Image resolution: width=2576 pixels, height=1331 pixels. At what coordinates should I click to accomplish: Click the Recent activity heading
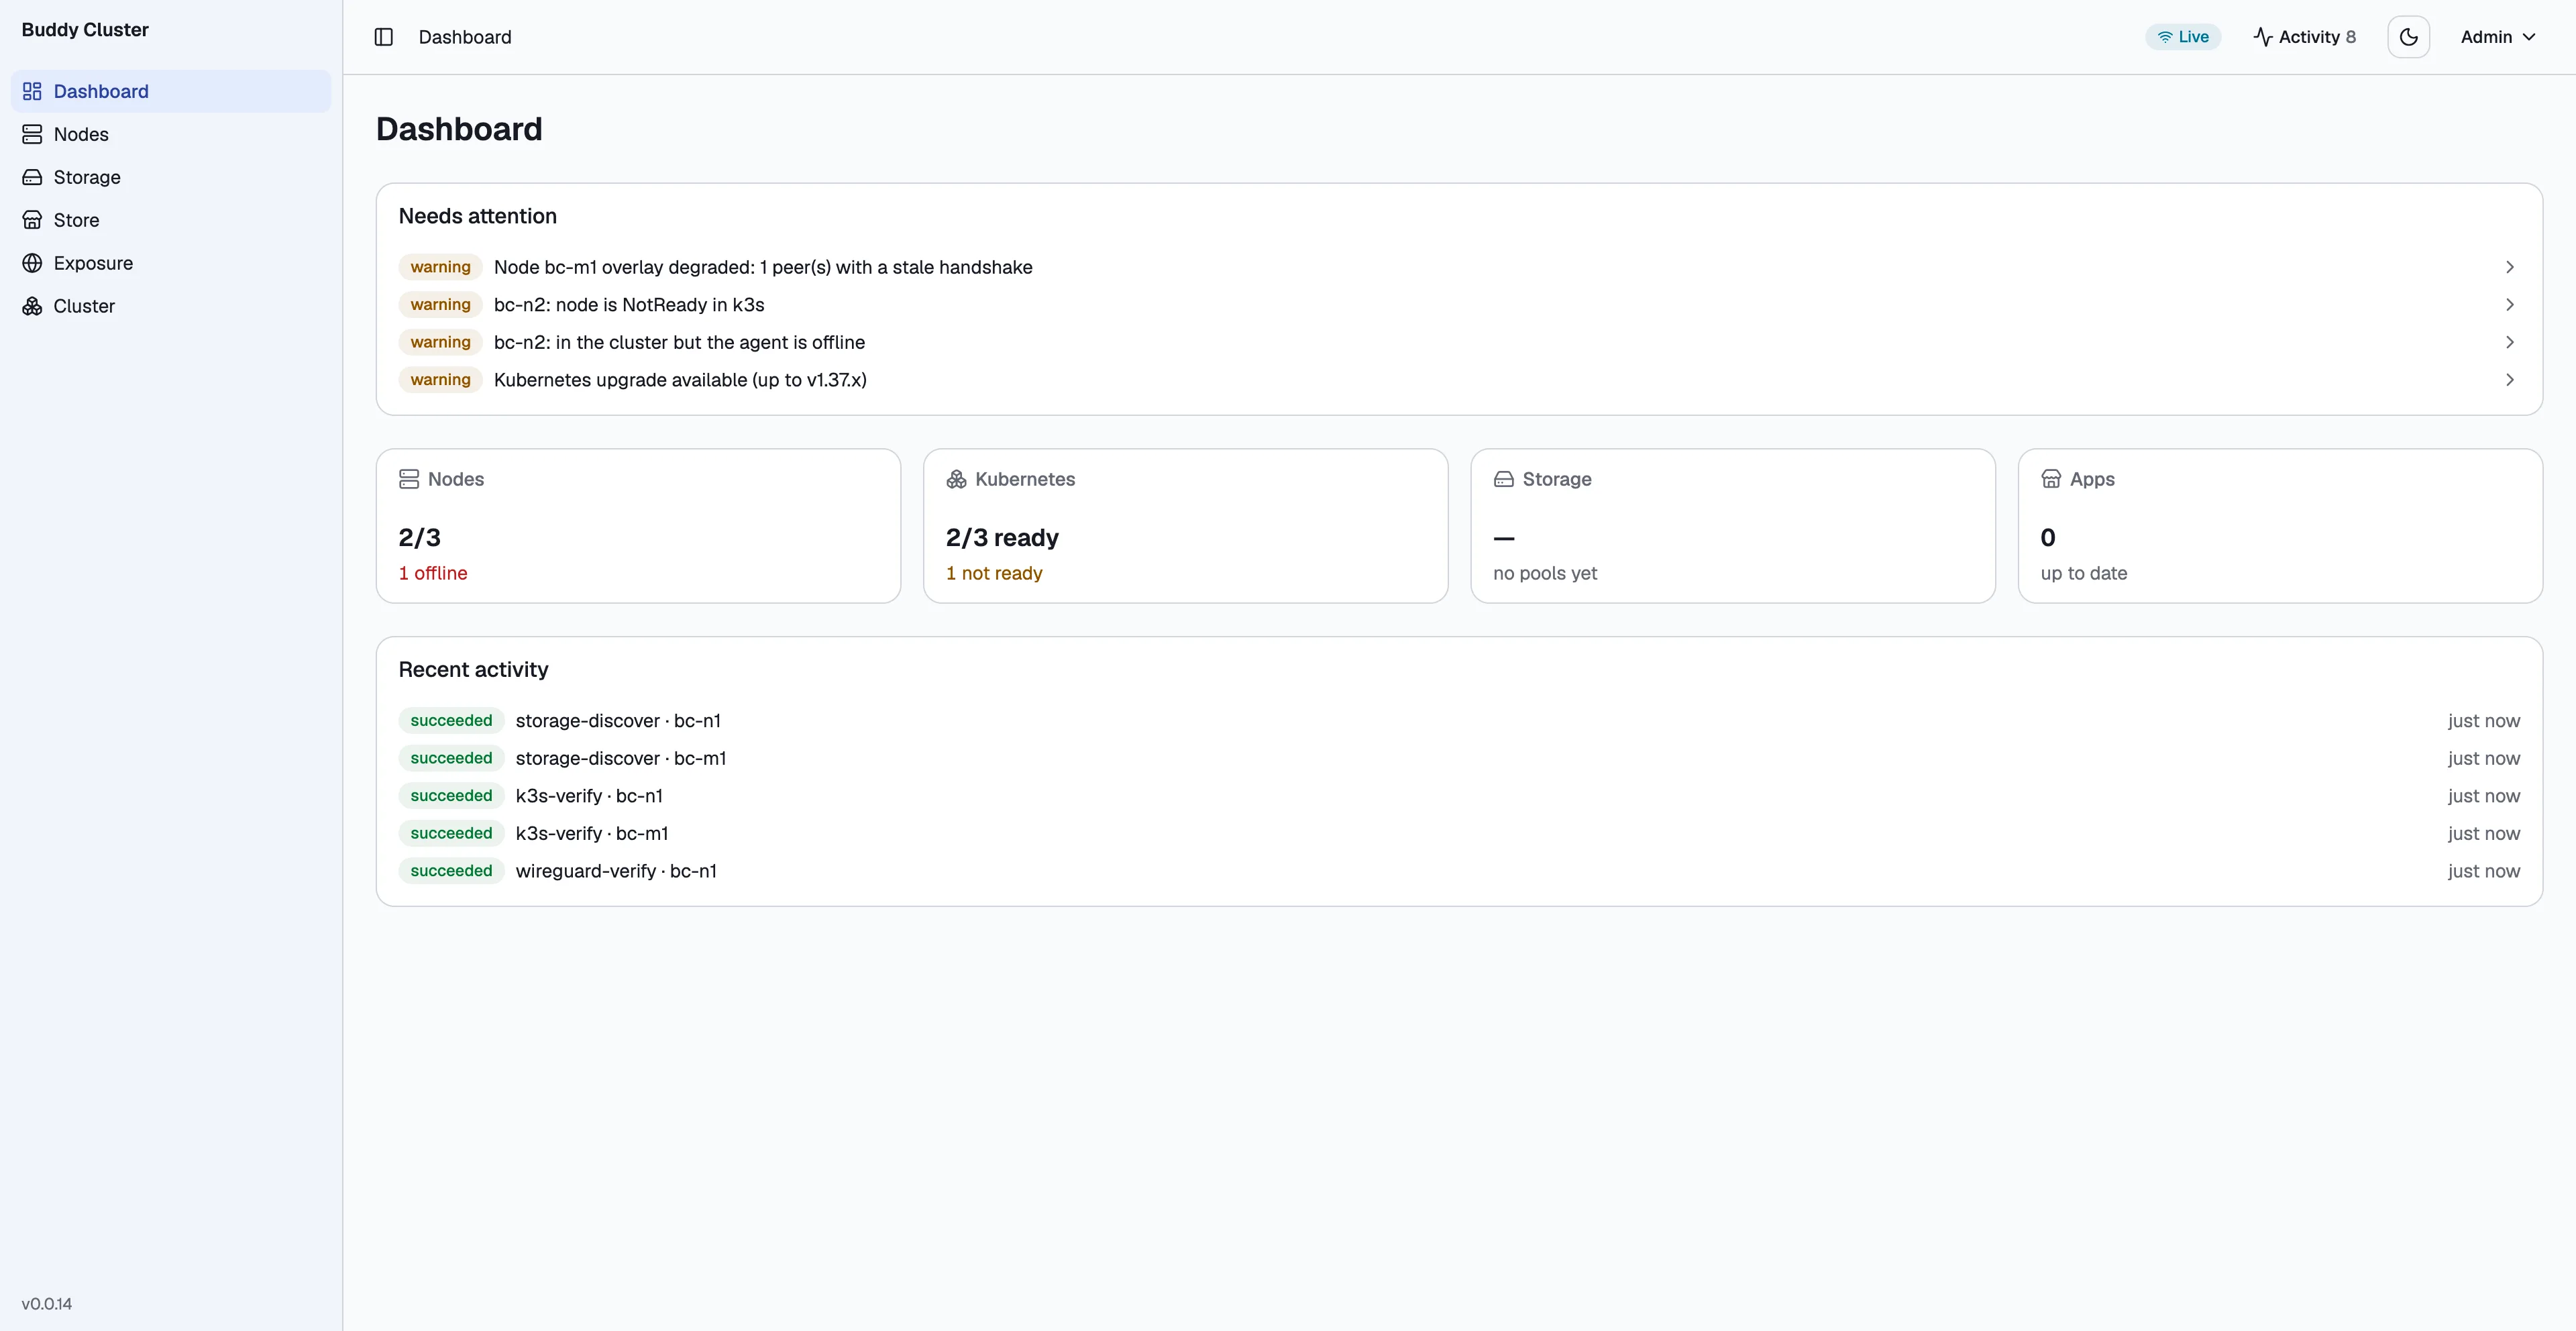pos(473,670)
